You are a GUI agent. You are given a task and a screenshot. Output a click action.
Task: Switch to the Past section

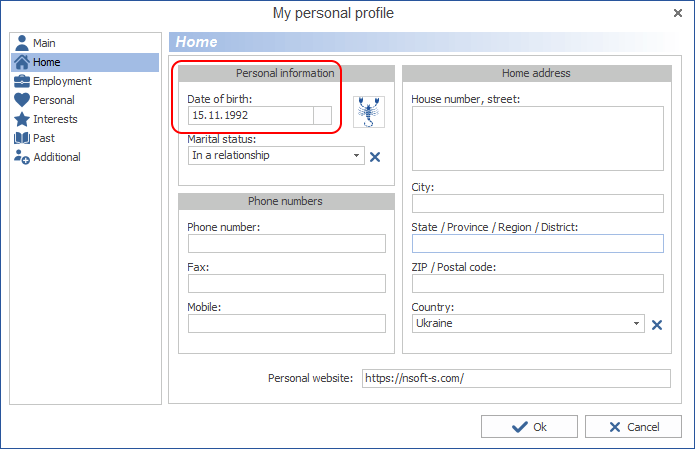43,138
